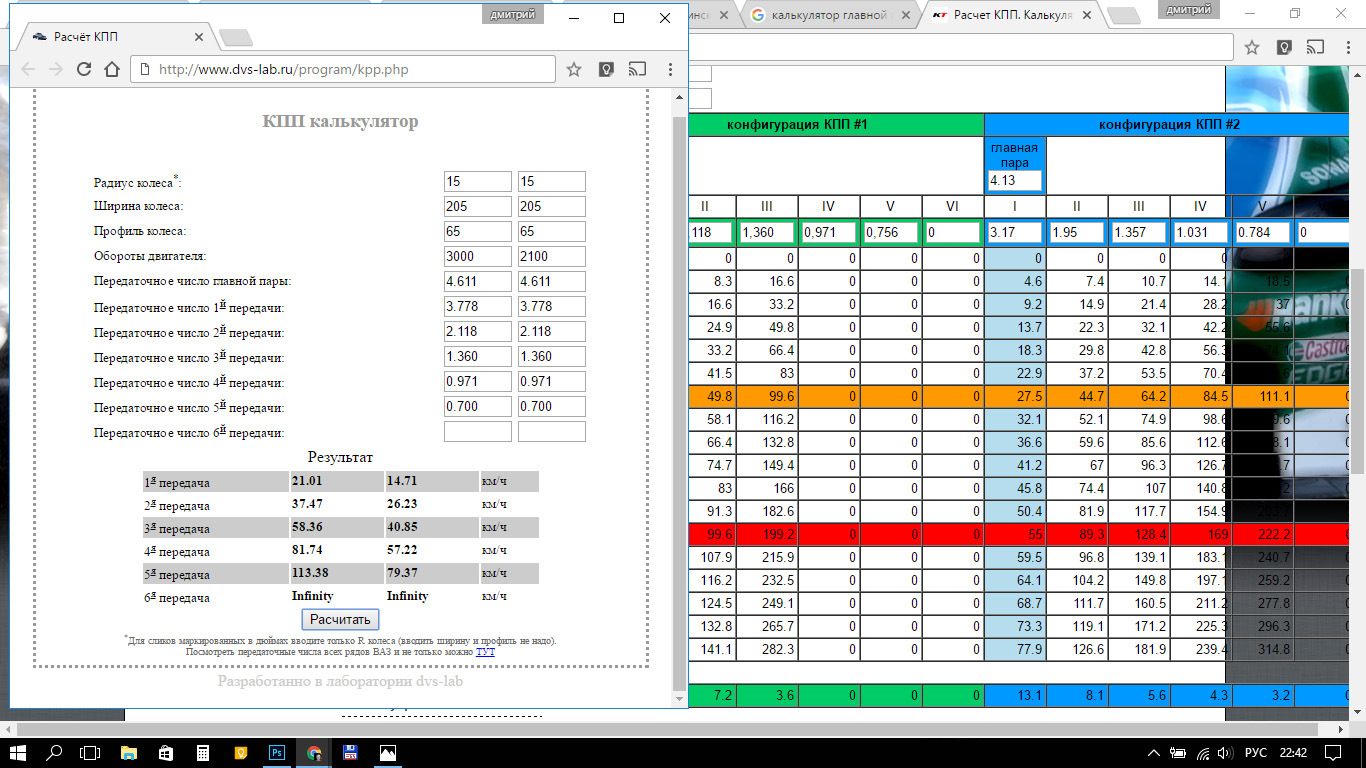Image resolution: width=1366 pixels, height=768 pixels.
Task: Open the background window's Chrome menu
Action: (1347, 47)
